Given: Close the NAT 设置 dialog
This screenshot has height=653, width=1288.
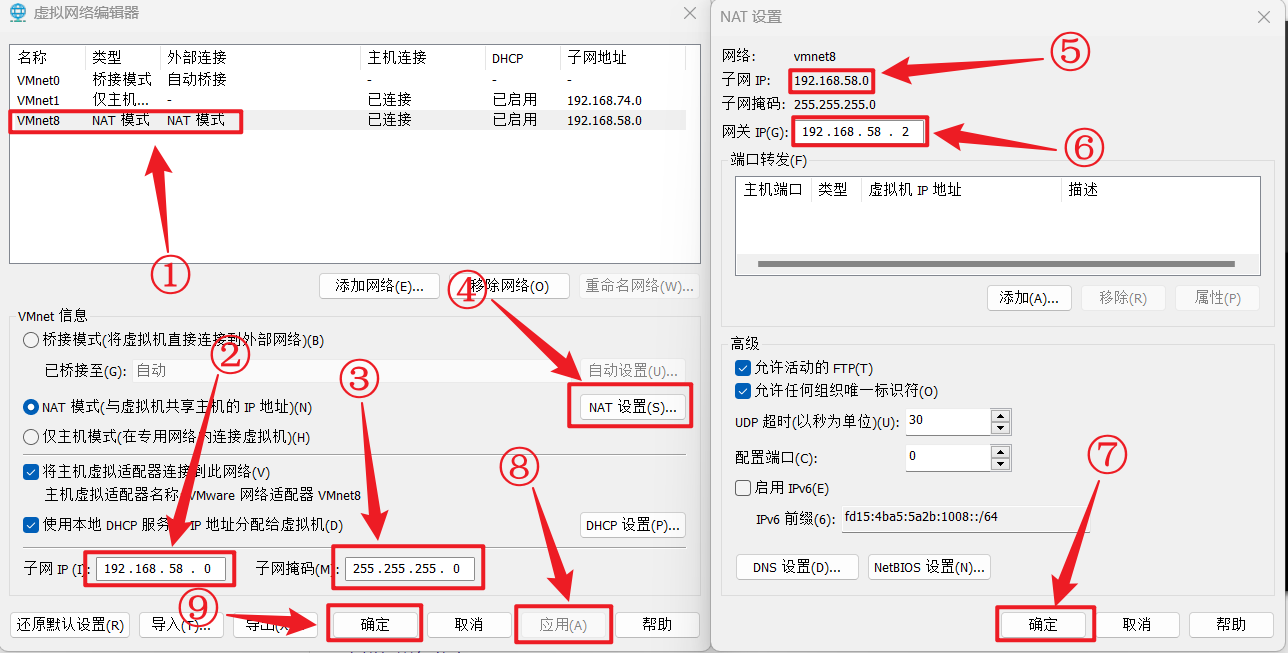Looking at the screenshot, I should pos(1264,16).
